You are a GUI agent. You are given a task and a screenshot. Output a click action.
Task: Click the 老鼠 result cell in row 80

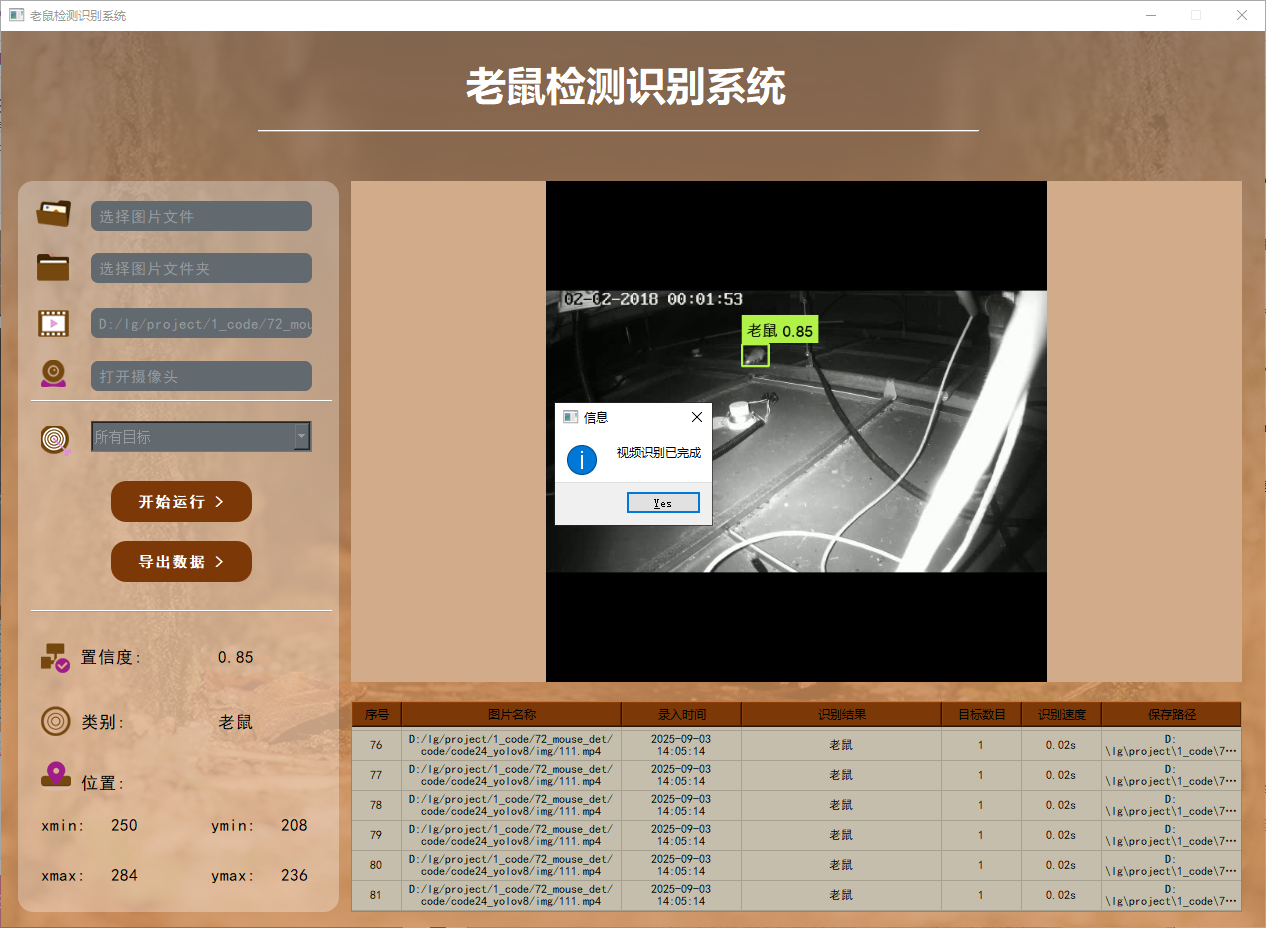[x=842, y=865]
